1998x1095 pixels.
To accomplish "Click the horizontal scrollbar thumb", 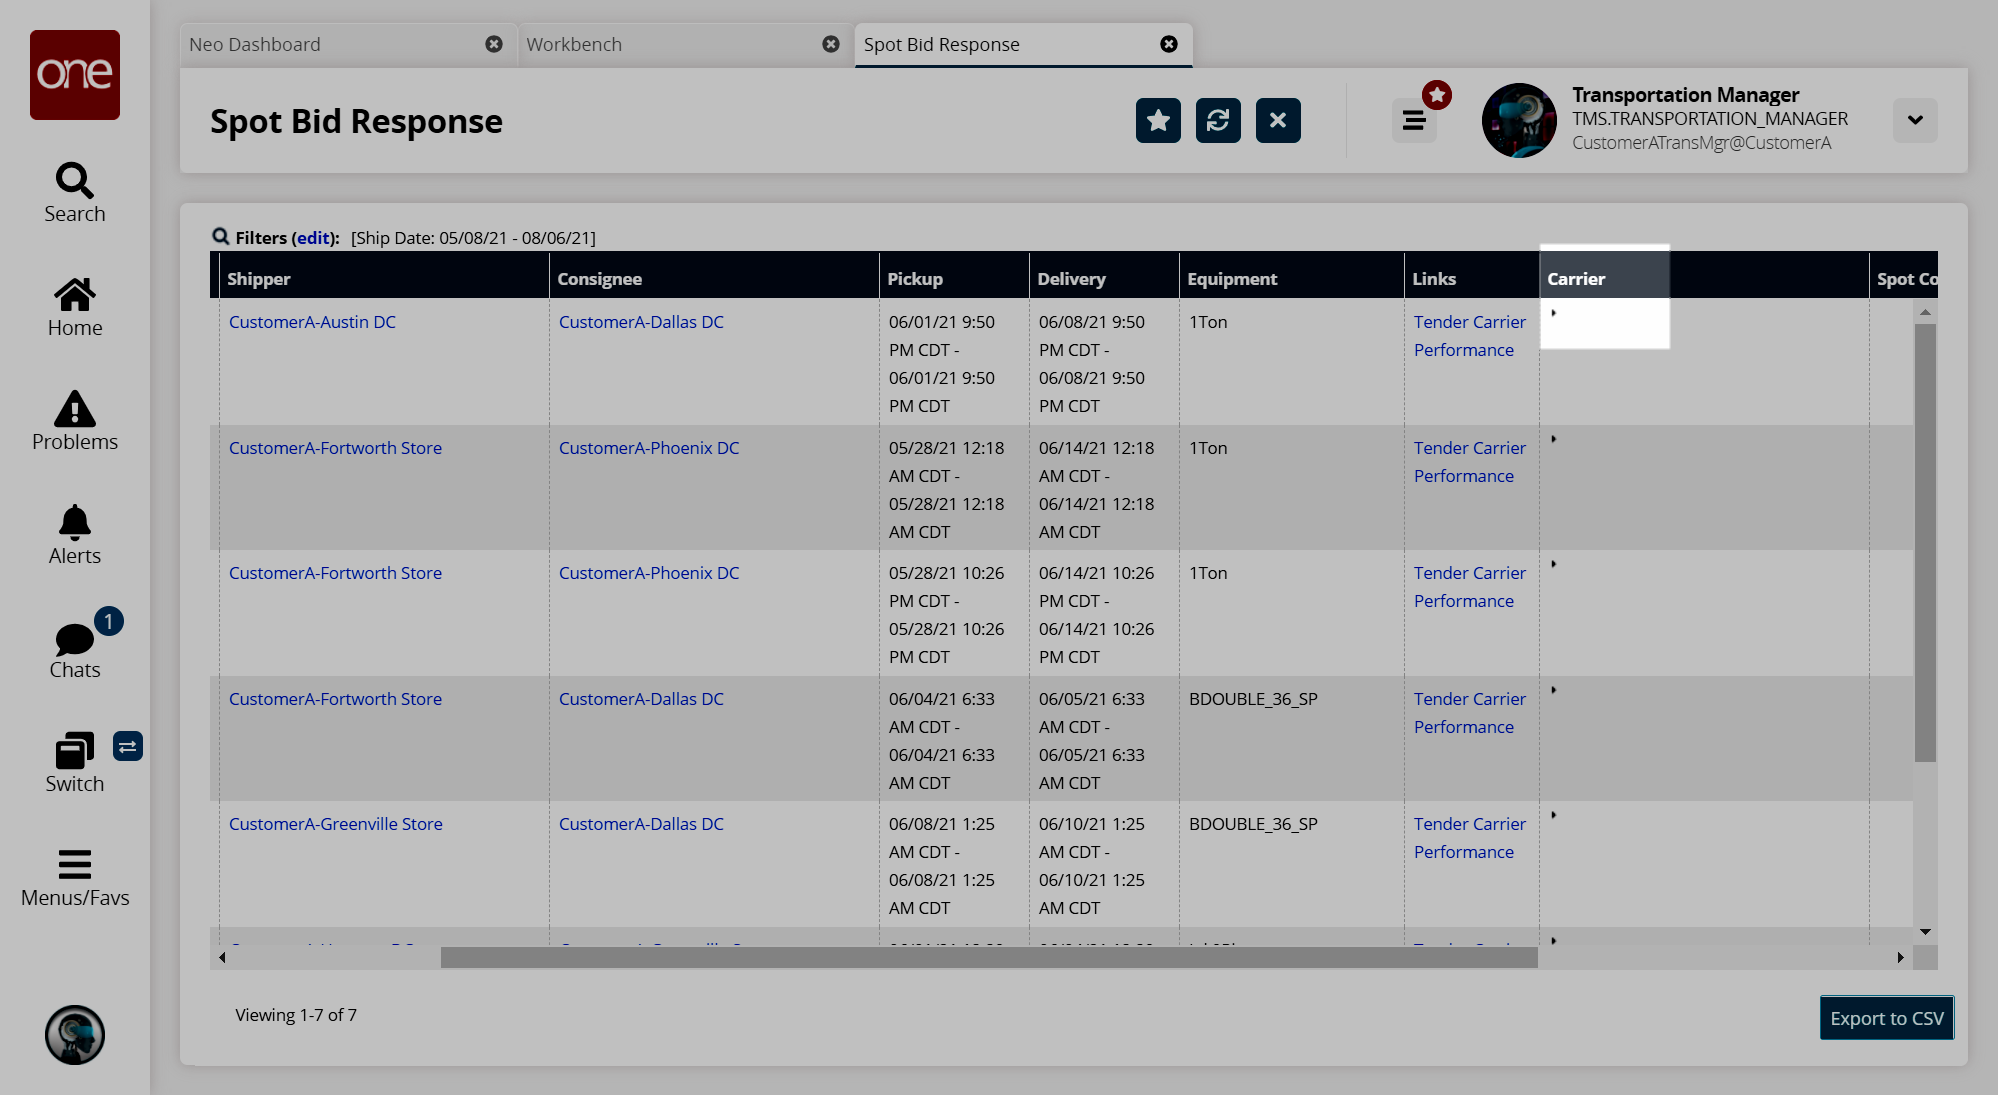I will (x=988, y=957).
